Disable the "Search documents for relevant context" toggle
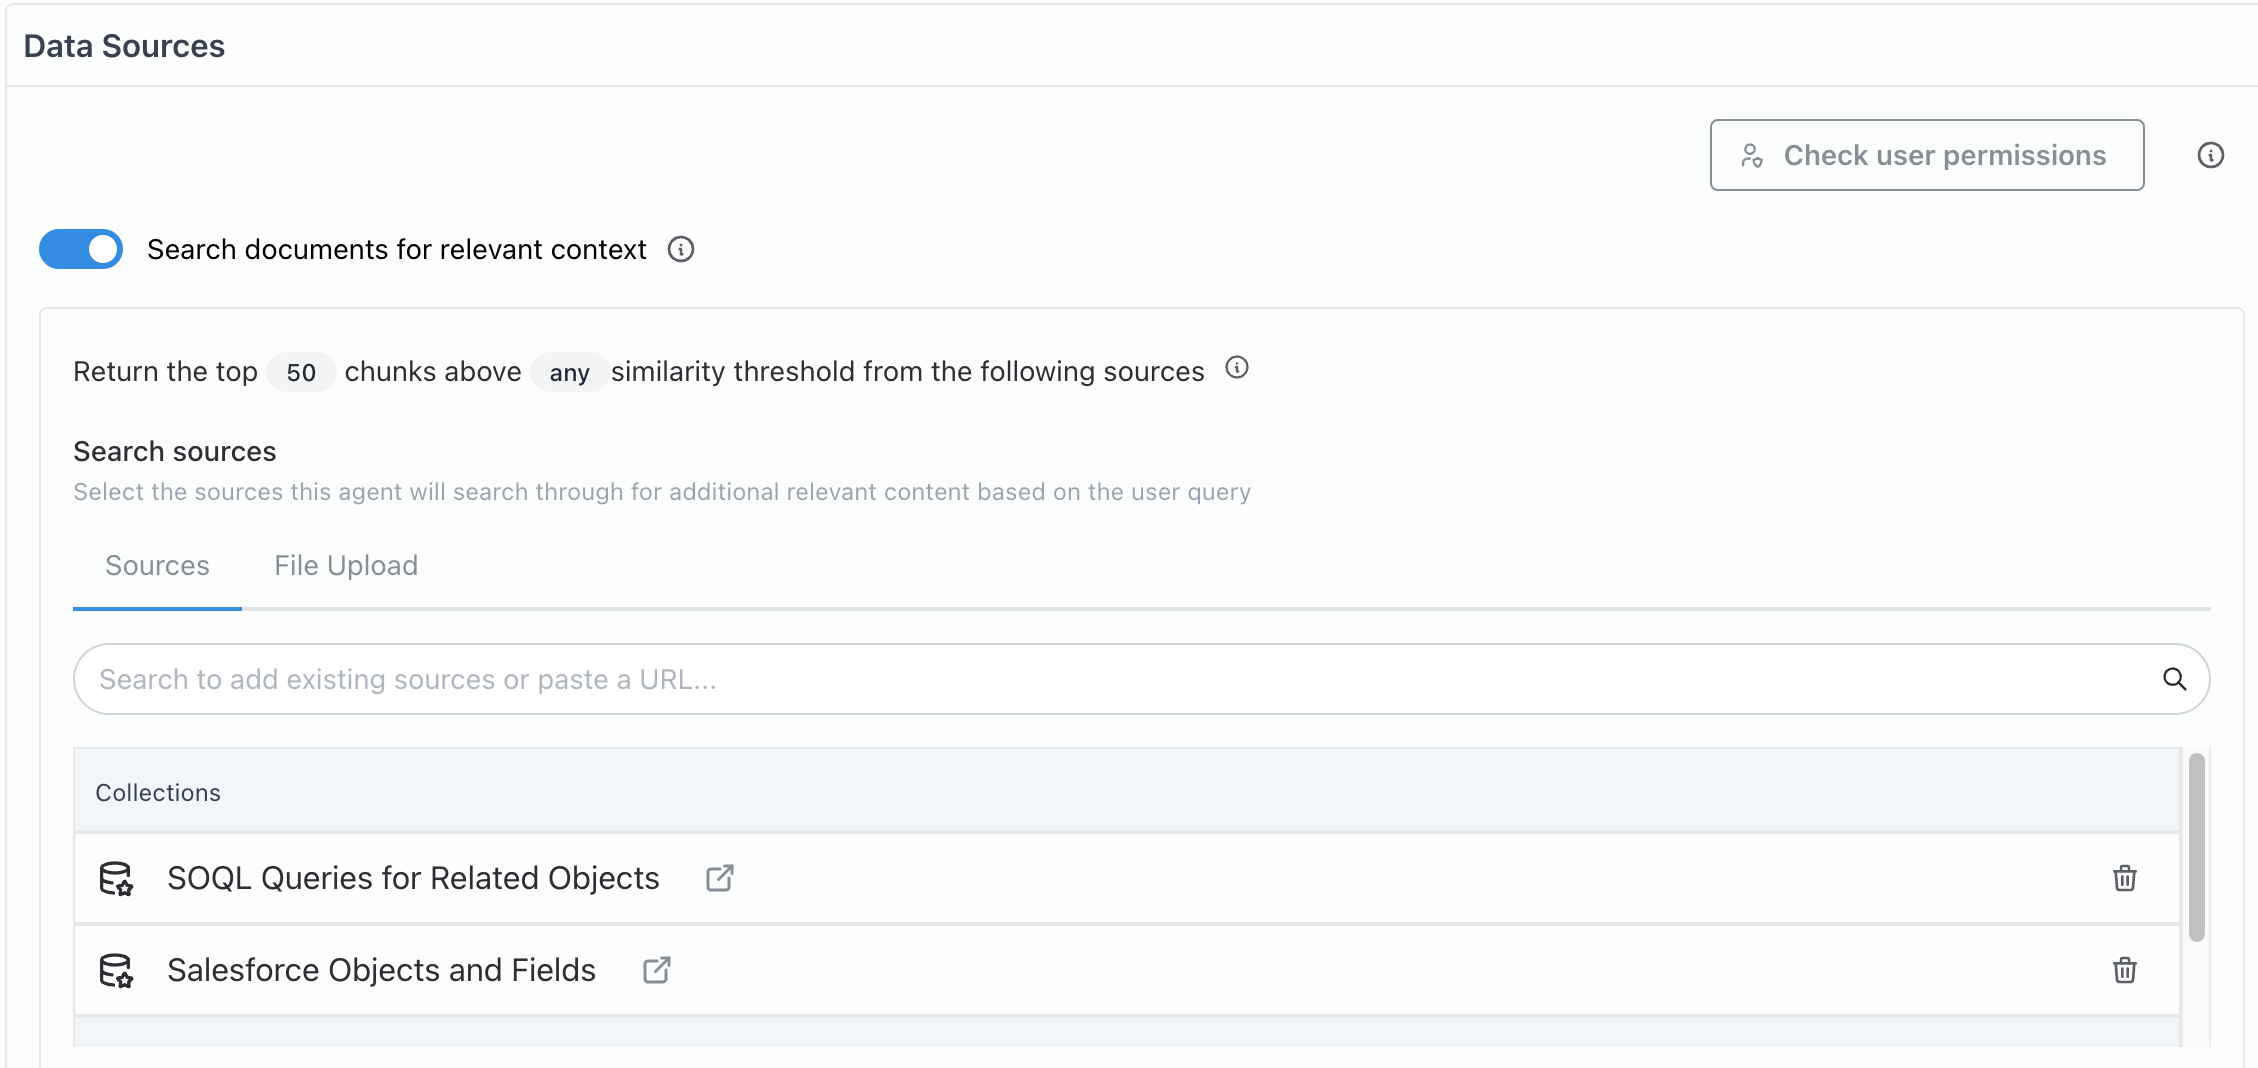 (80, 249)
